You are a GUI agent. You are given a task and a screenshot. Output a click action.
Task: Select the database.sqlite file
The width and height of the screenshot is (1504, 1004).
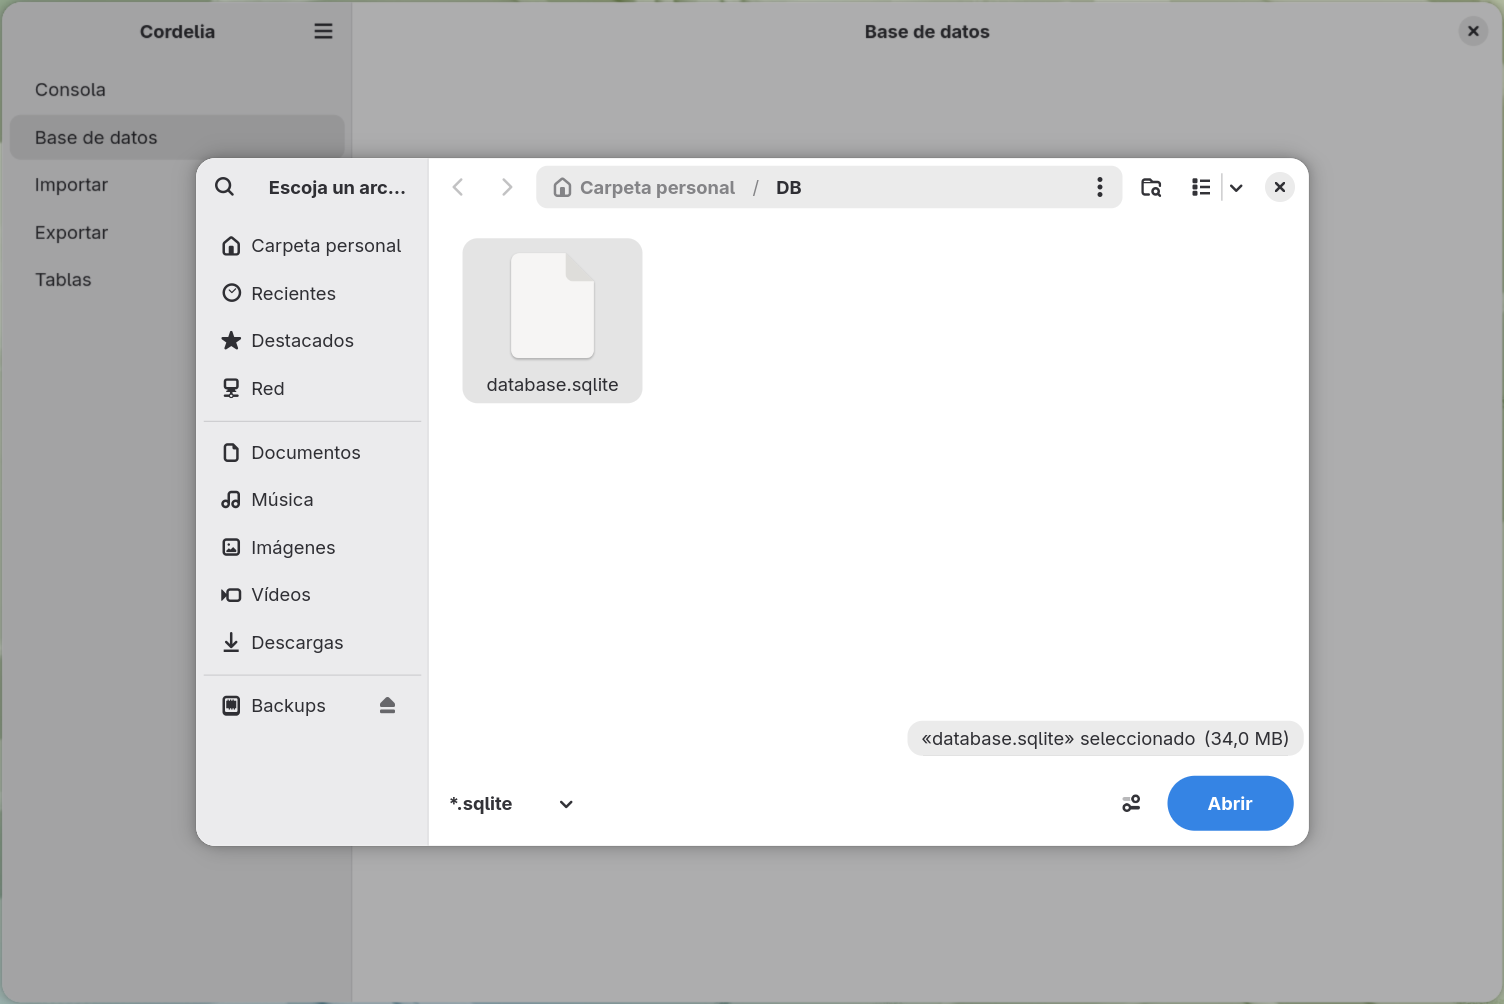click(x=552, y=321)
